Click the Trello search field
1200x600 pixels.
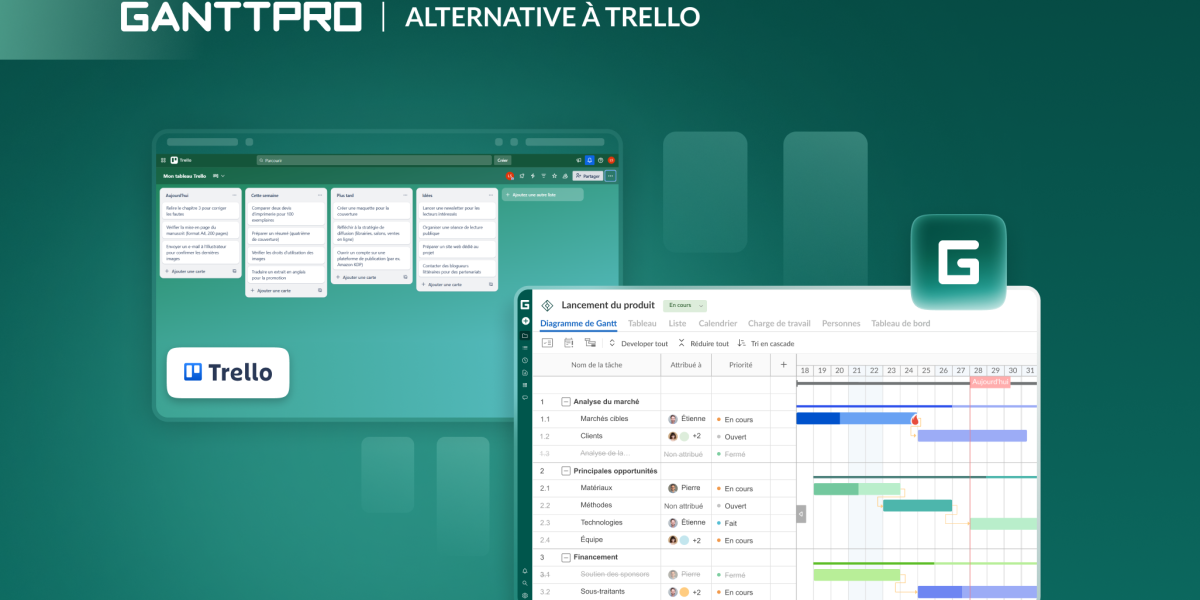pos(374,160)
